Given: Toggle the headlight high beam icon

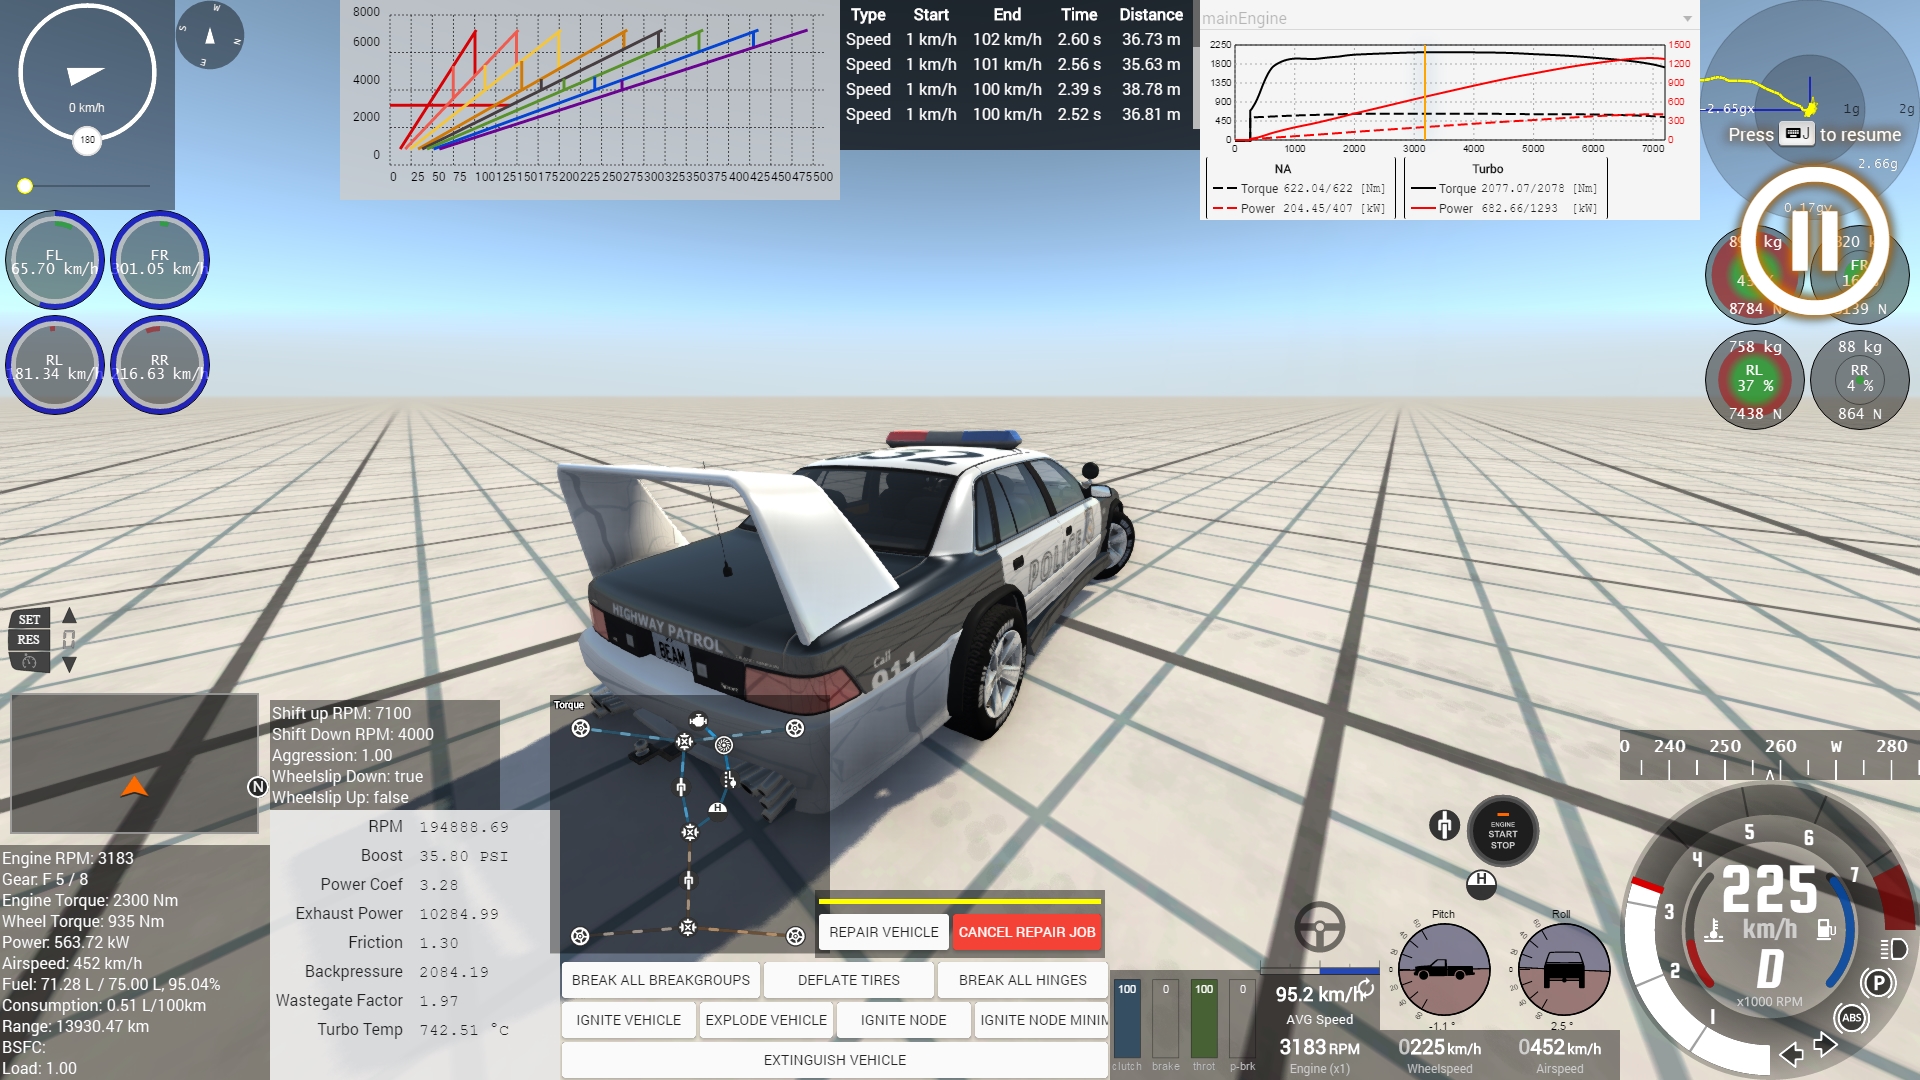Looking at the screenshot, I should [1893, 948].
